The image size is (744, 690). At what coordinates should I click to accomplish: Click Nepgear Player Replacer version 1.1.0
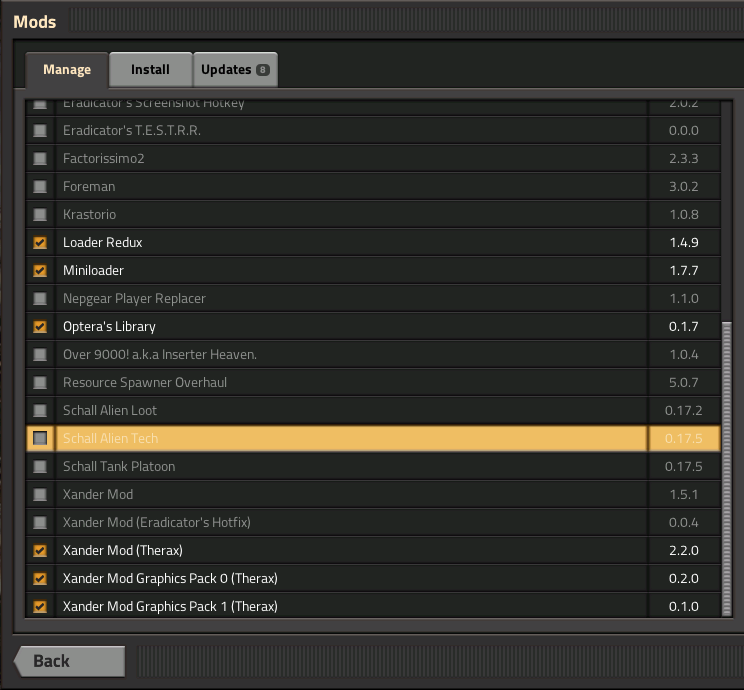684,298
